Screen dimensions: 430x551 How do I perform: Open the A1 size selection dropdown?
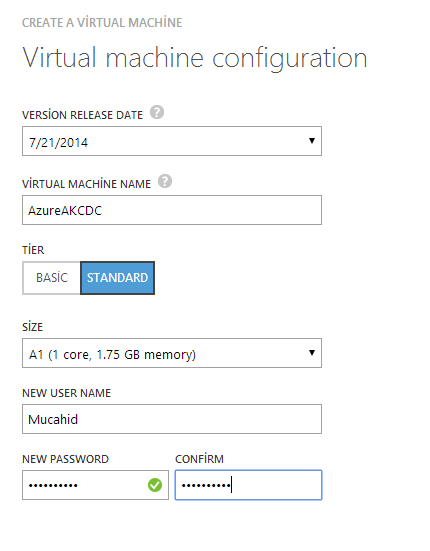point(172,353)
